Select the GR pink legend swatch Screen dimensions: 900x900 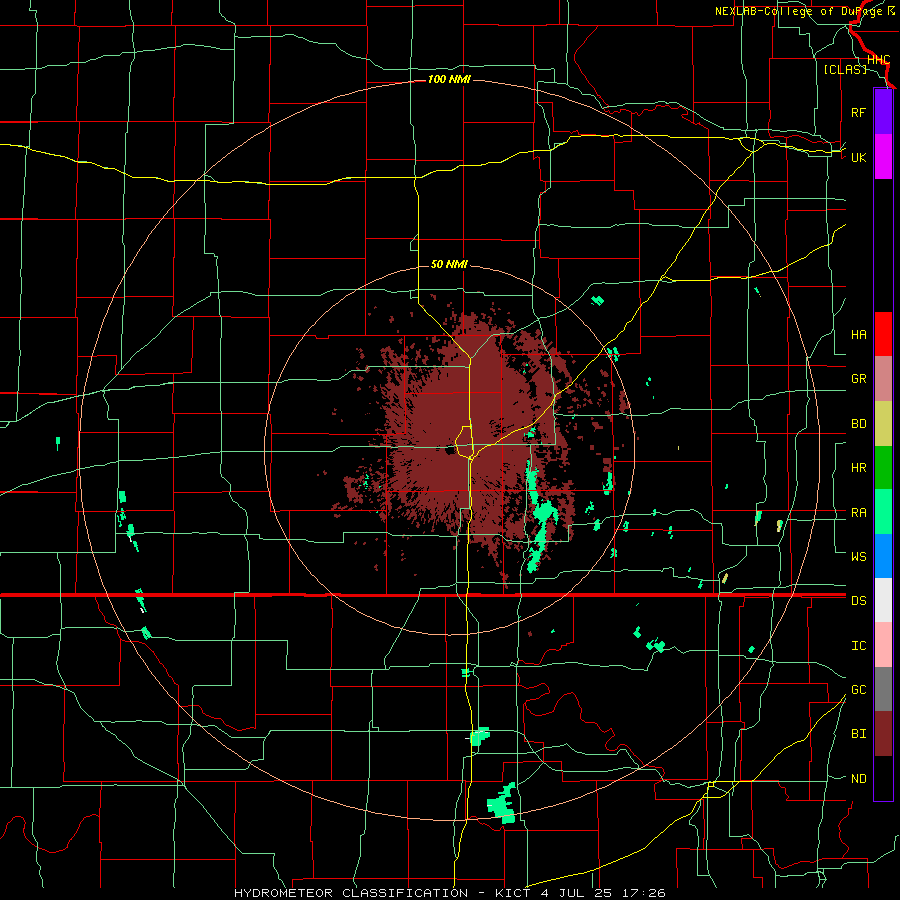pos(883,378)
